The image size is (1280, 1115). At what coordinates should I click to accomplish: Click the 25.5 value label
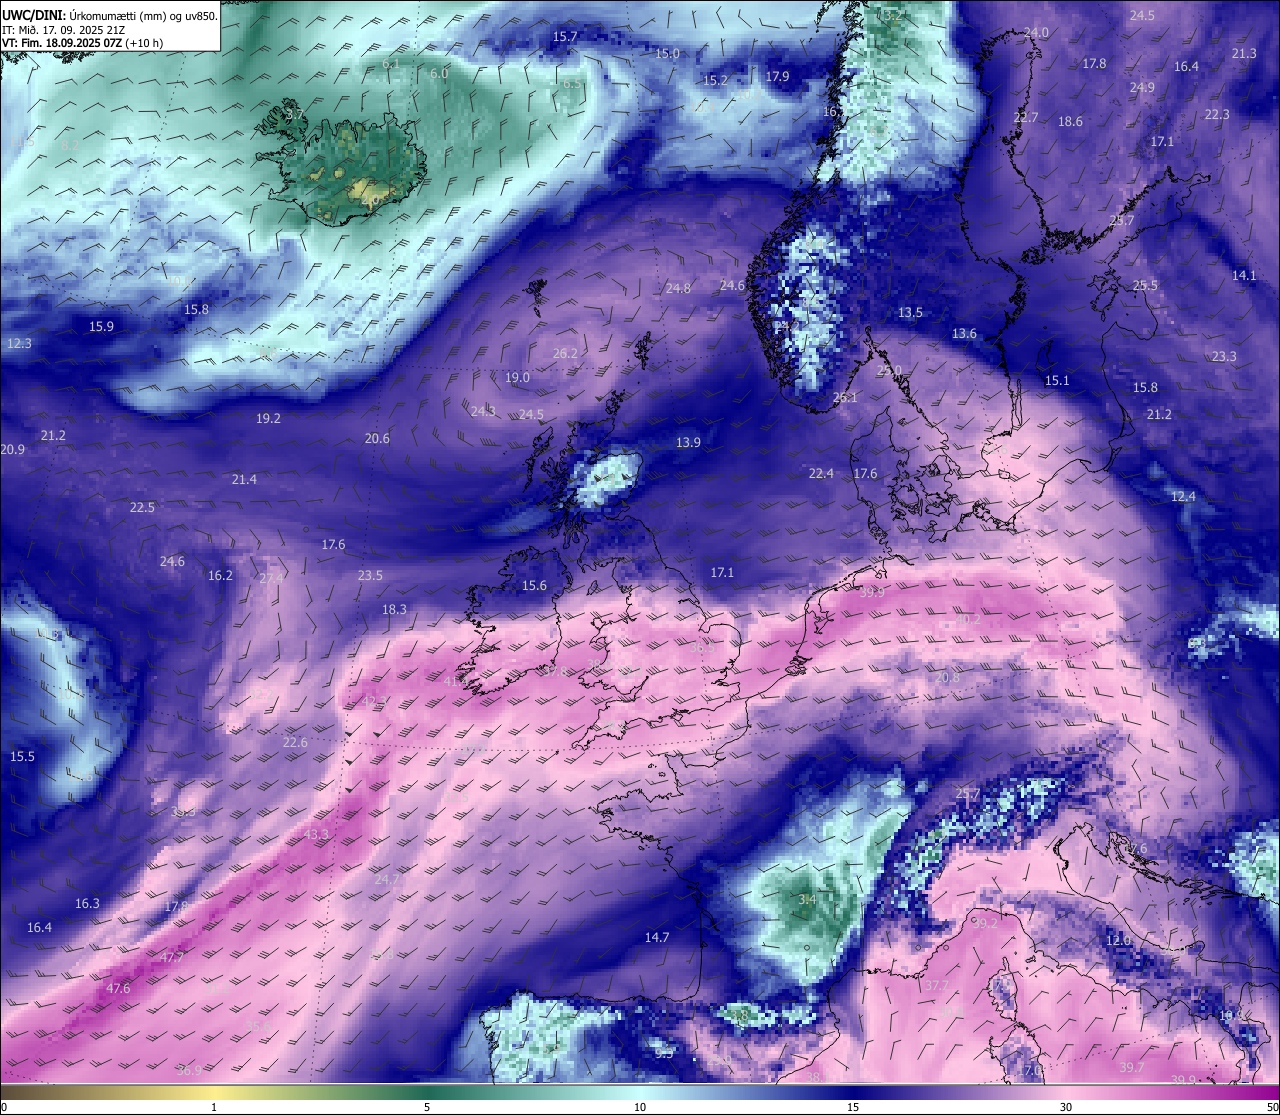click(1145, 286)
